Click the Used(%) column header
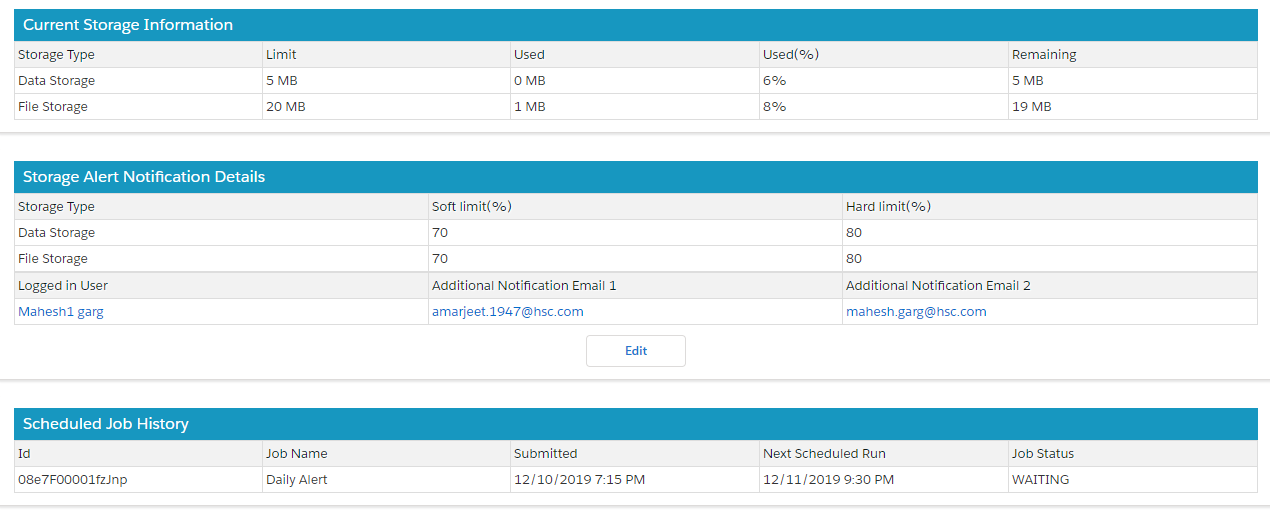This screenshot has height=512, width=1270. [790, 55]
